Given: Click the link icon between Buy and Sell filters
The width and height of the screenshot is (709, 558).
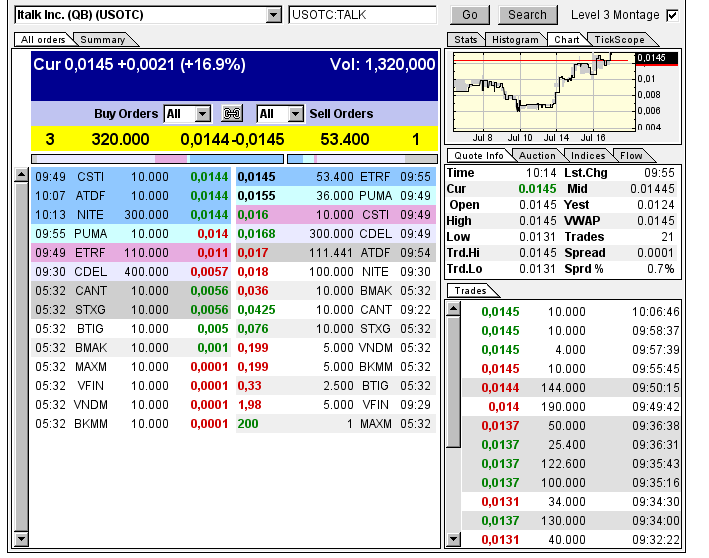Looking at the screenshot, I should click(x=232, y=113).
